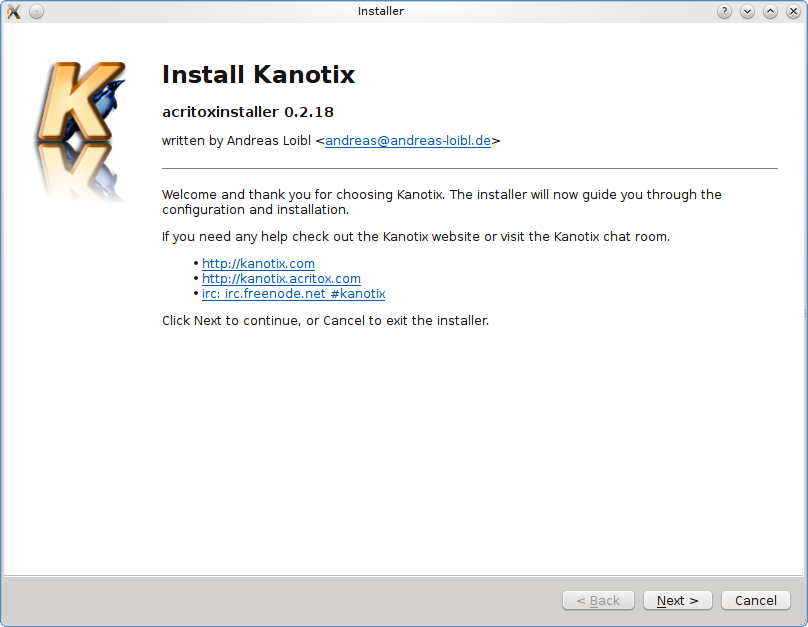
Task: Click the 'acritoxinstaller 0.2.18' version text
Action: pos(248,112)
